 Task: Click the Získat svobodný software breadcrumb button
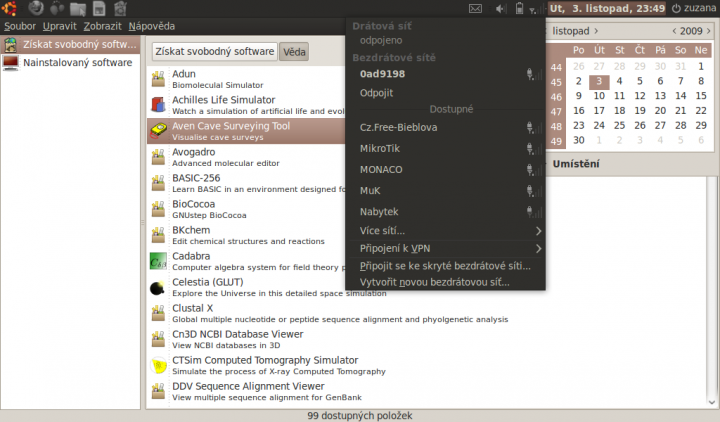pyautogui.click(x=214, y=51)
